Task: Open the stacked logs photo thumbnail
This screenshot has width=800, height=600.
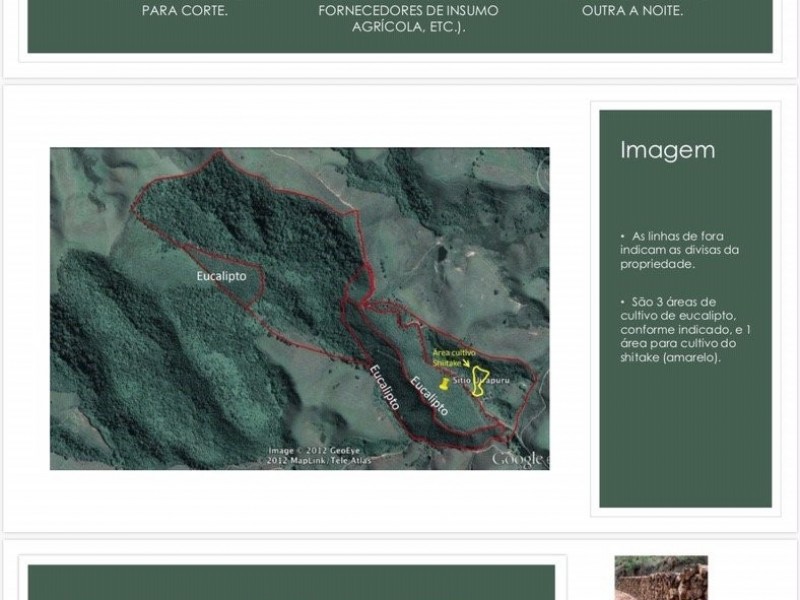Action: [661, 578]
